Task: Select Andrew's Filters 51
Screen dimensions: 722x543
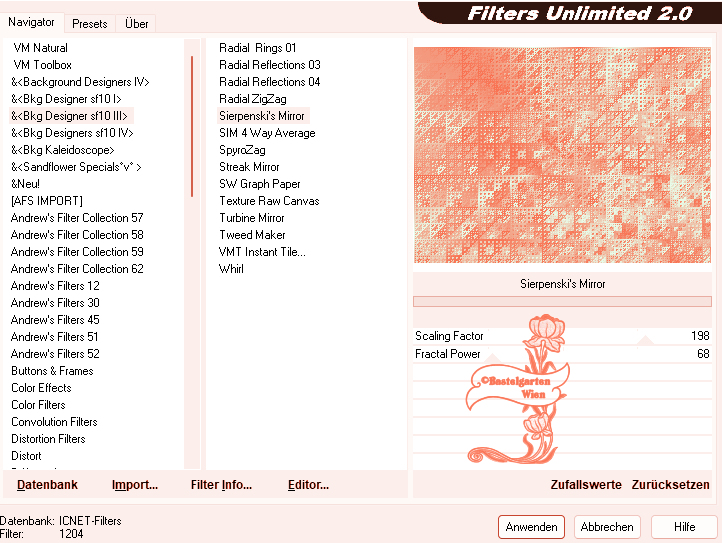Action: [54, 337]
